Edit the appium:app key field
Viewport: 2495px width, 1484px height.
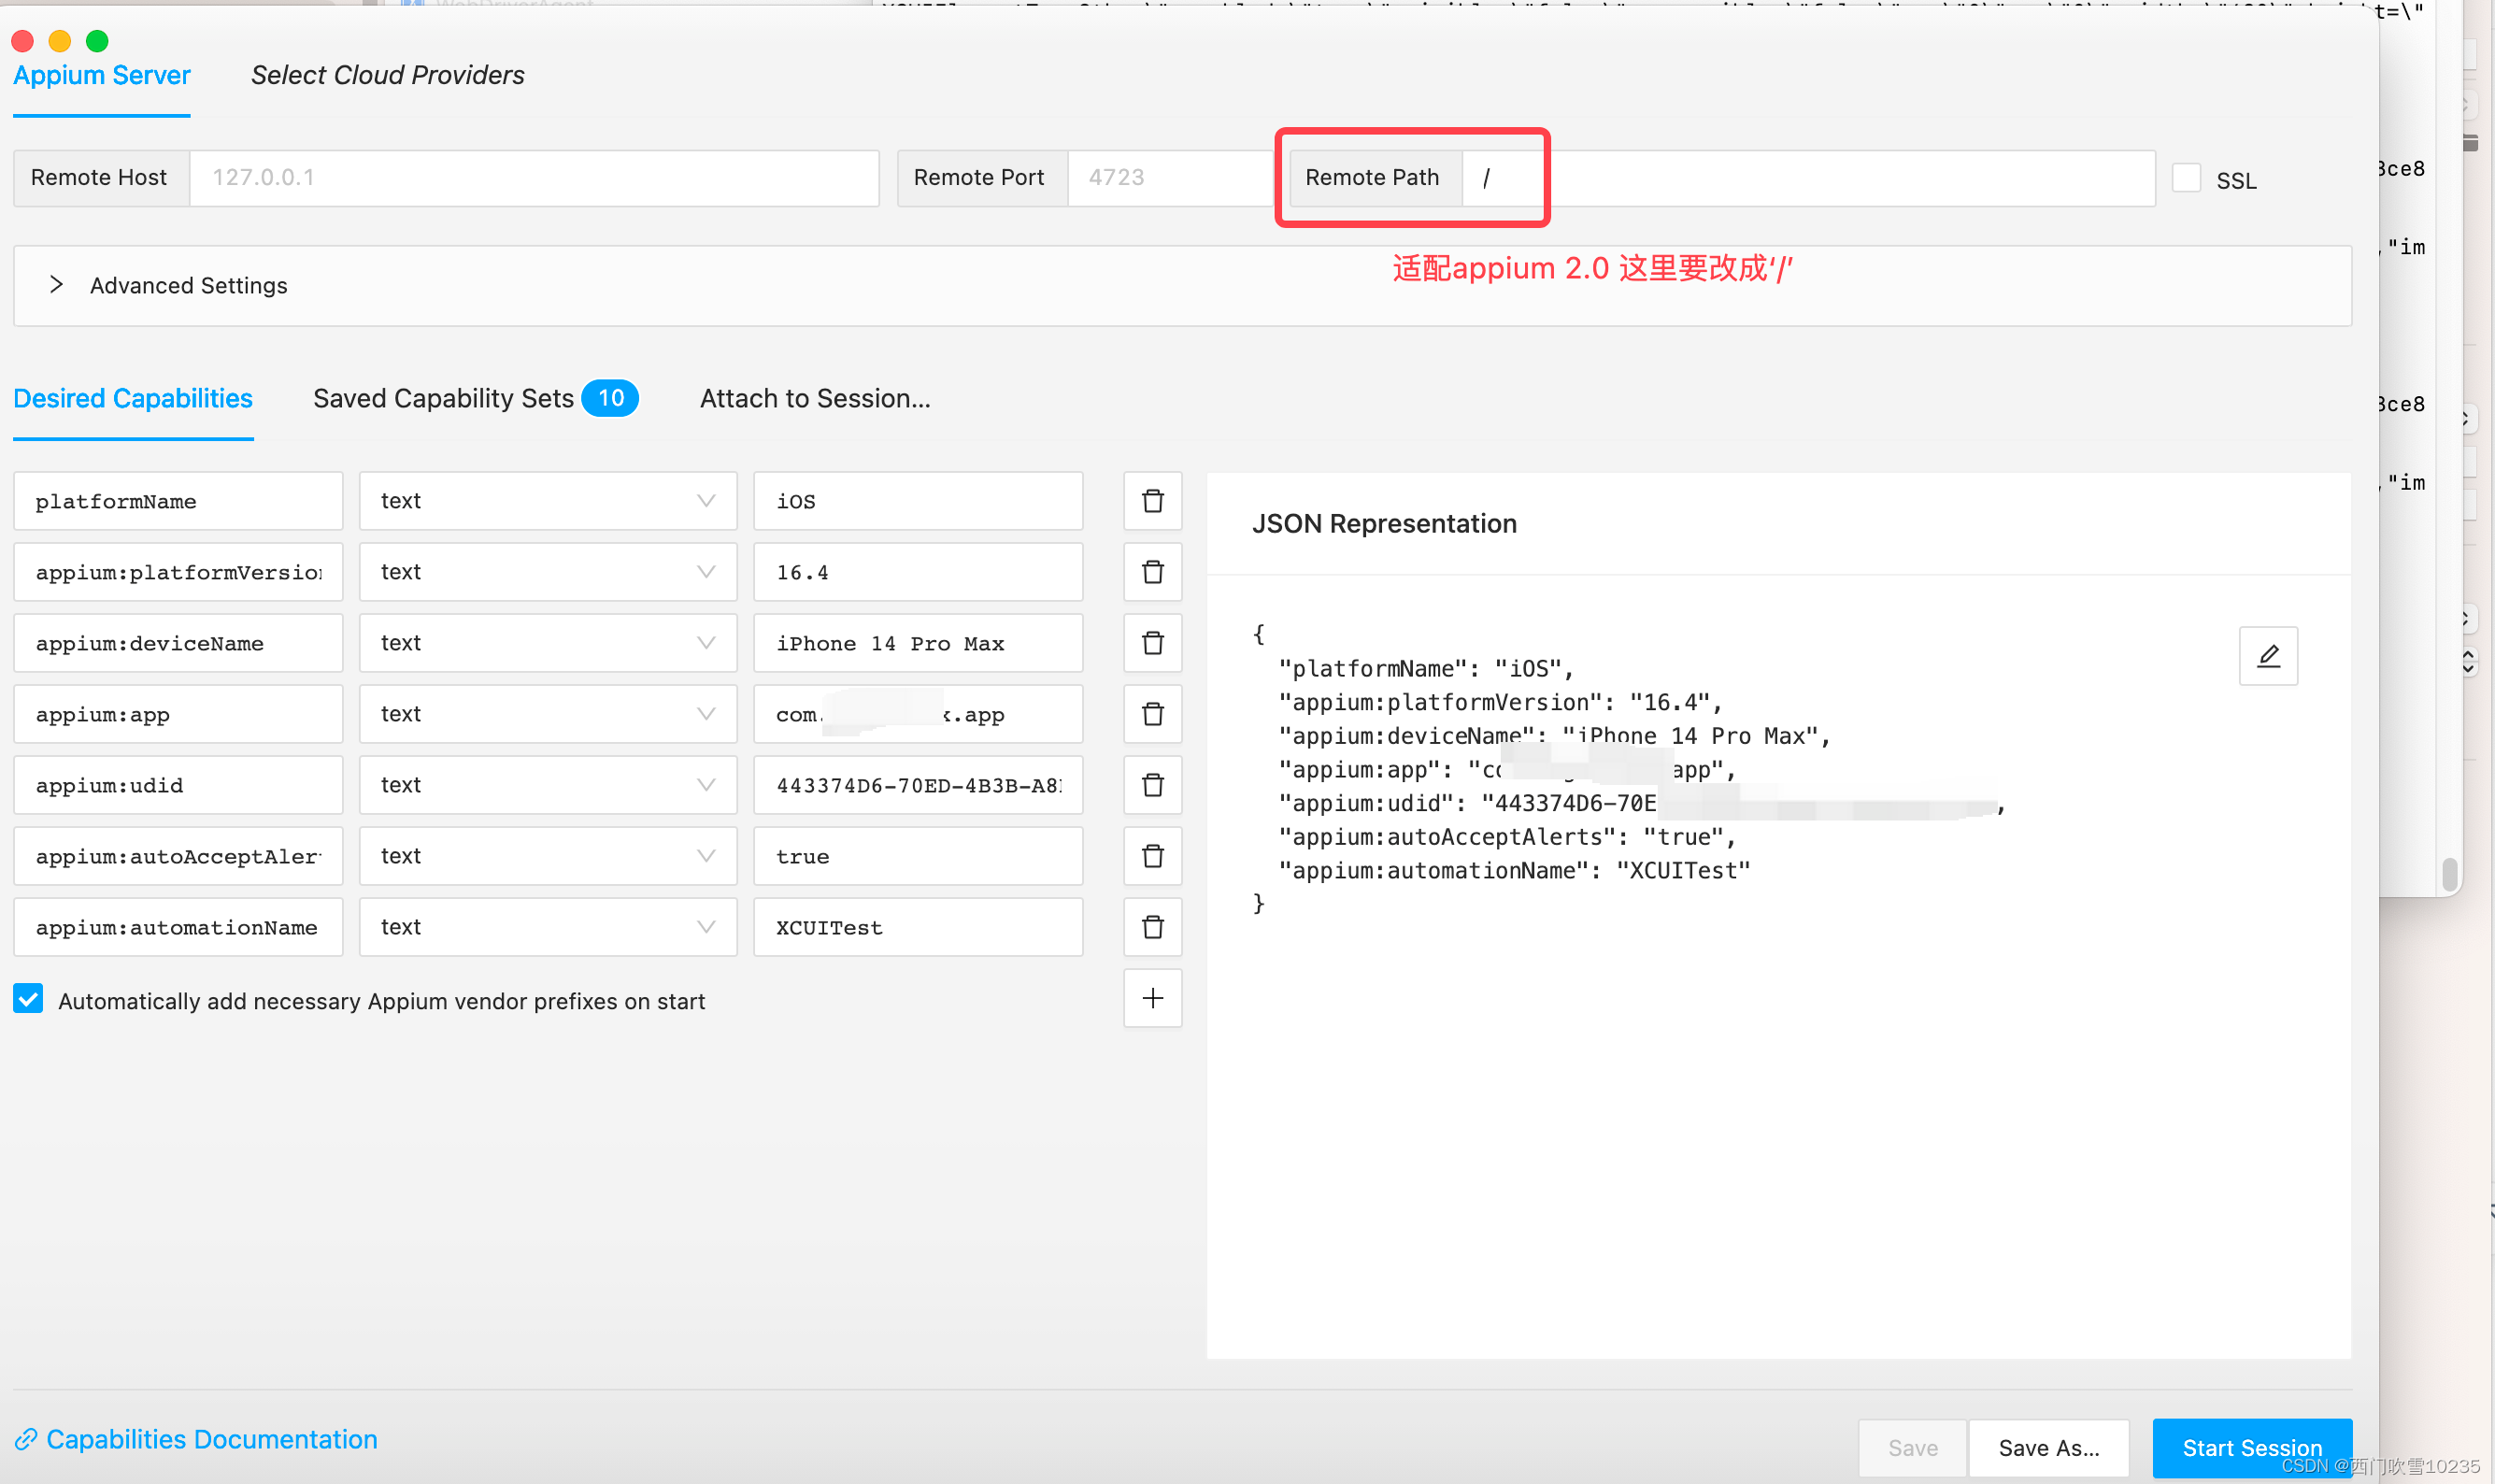tap(178, 714)
